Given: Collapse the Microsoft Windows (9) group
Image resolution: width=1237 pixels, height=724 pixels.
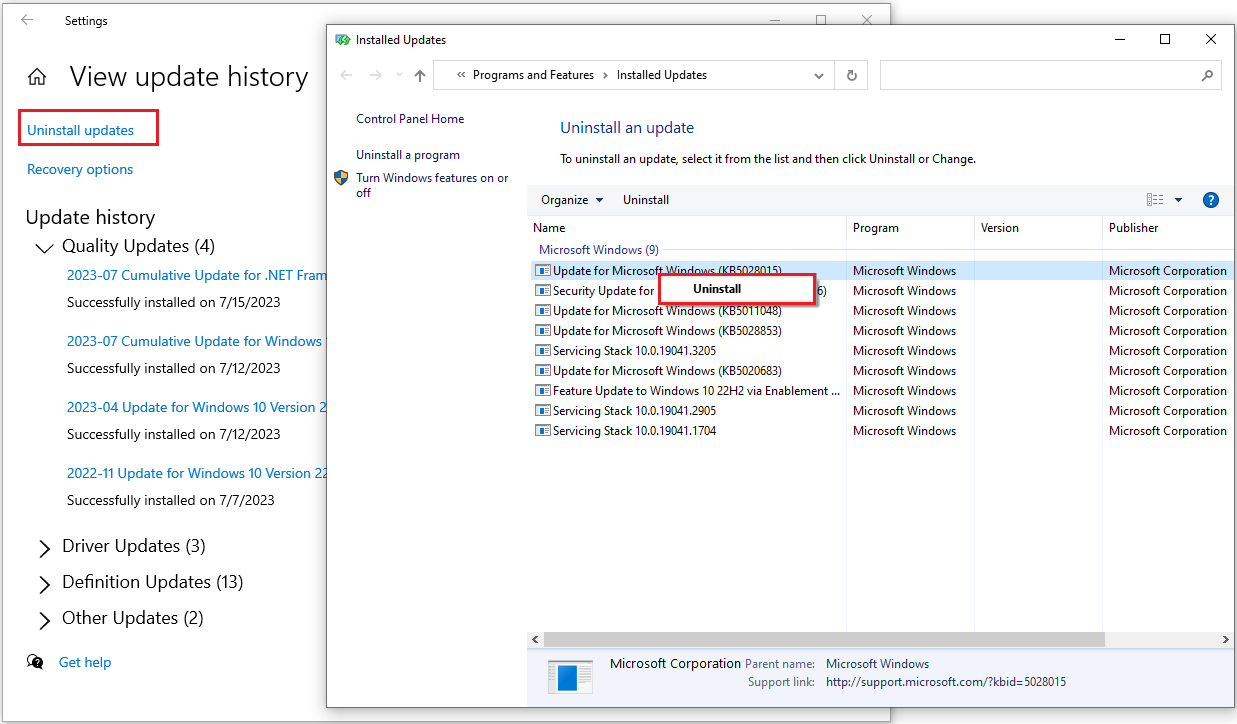Looking at the screenshot, I should coord(598,250).
